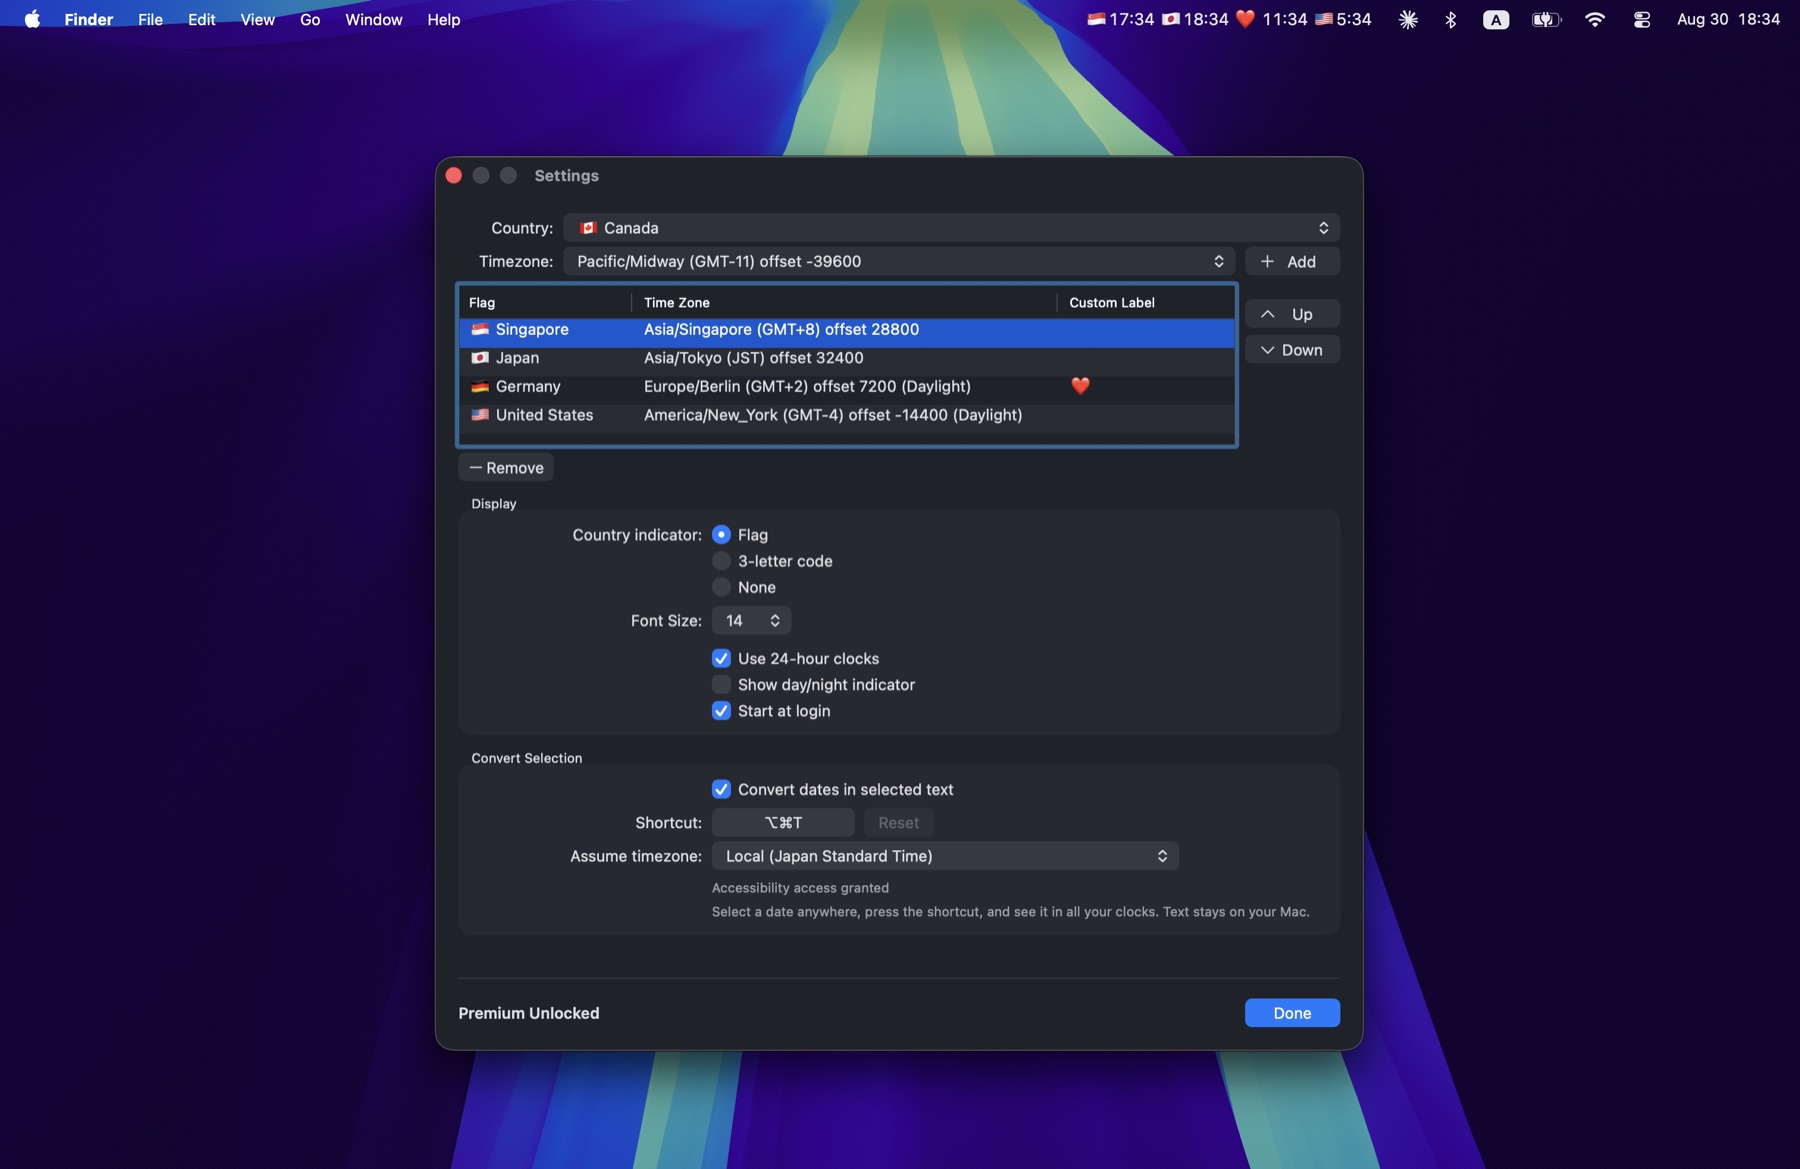The image size is (1800, 1169).
Task: Open Bluetooth status menu
Action: [x=1451, y=19]
